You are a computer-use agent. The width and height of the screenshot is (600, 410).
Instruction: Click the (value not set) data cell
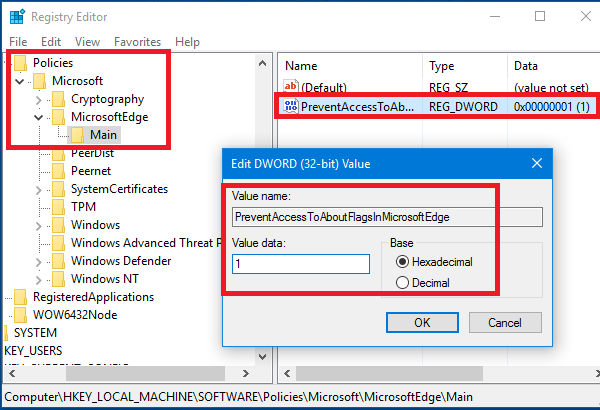point(551,87)
